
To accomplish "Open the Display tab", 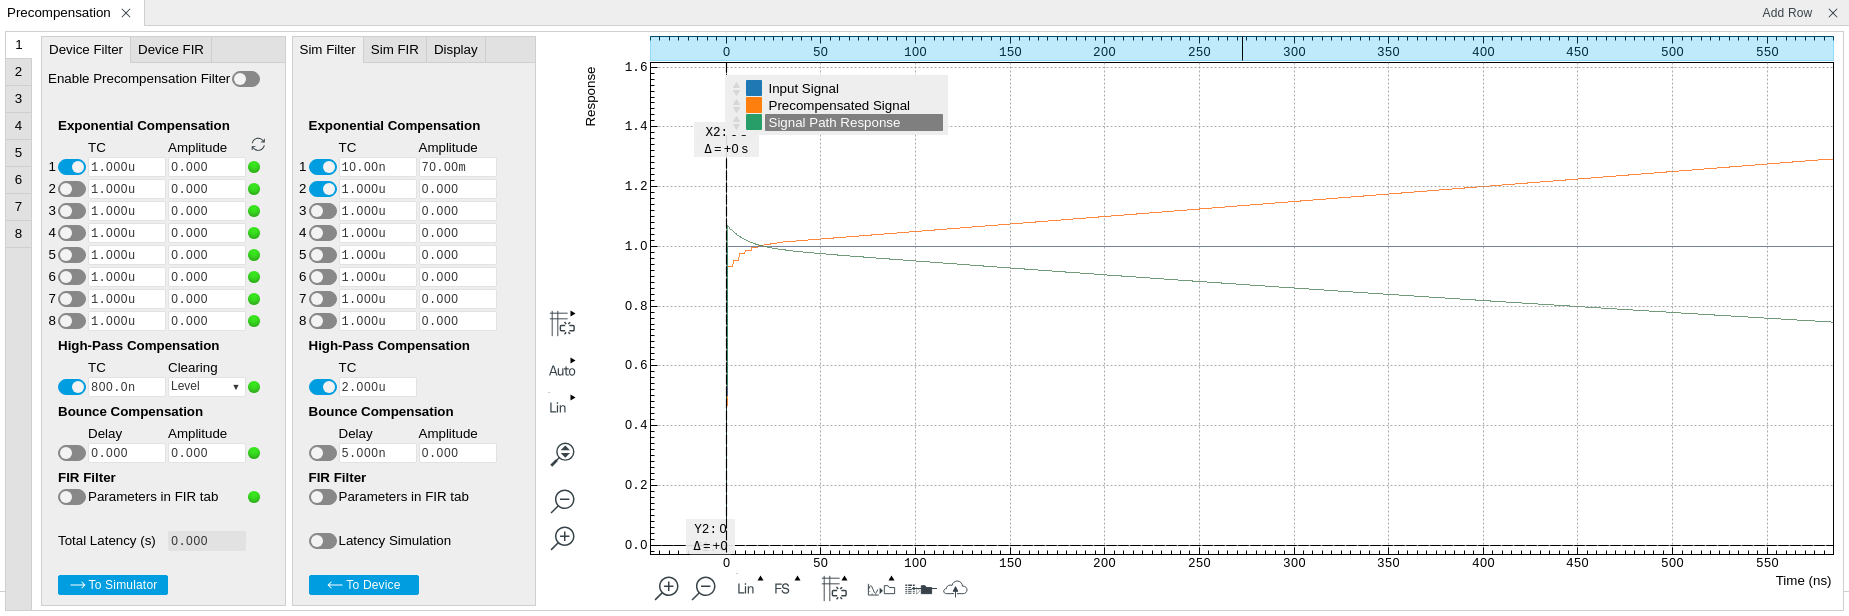I will point(455,50).
